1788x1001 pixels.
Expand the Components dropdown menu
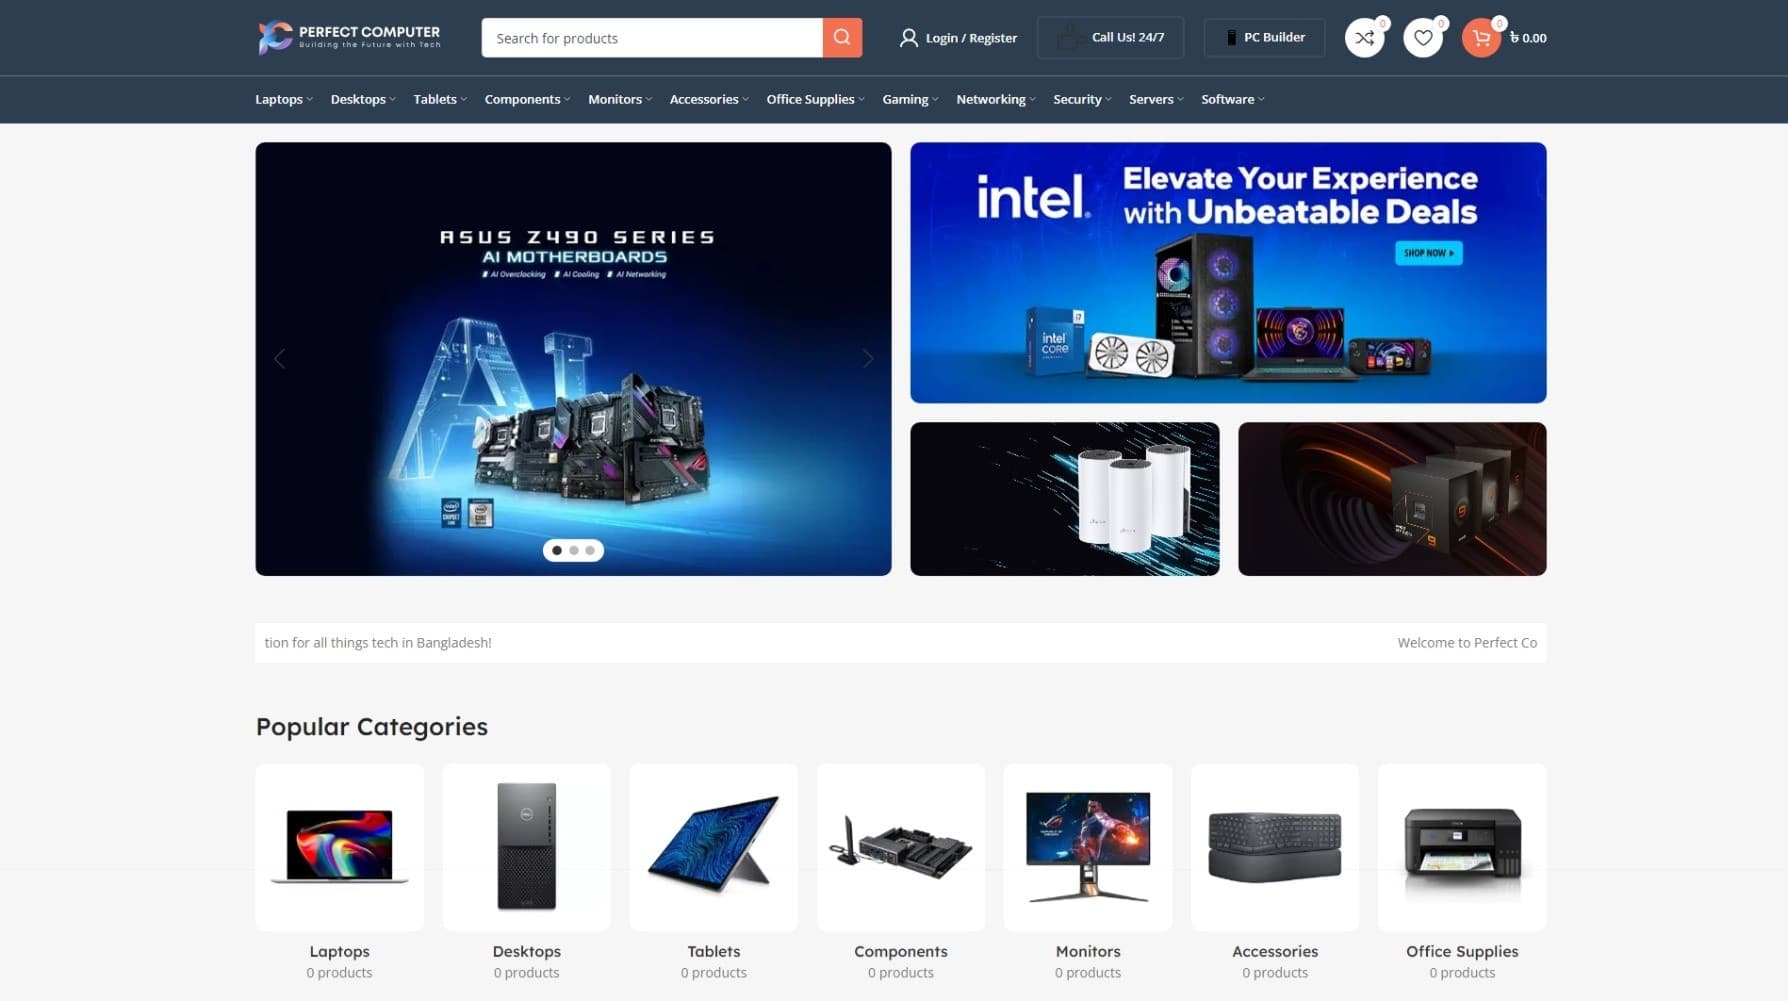coord(527,99)
